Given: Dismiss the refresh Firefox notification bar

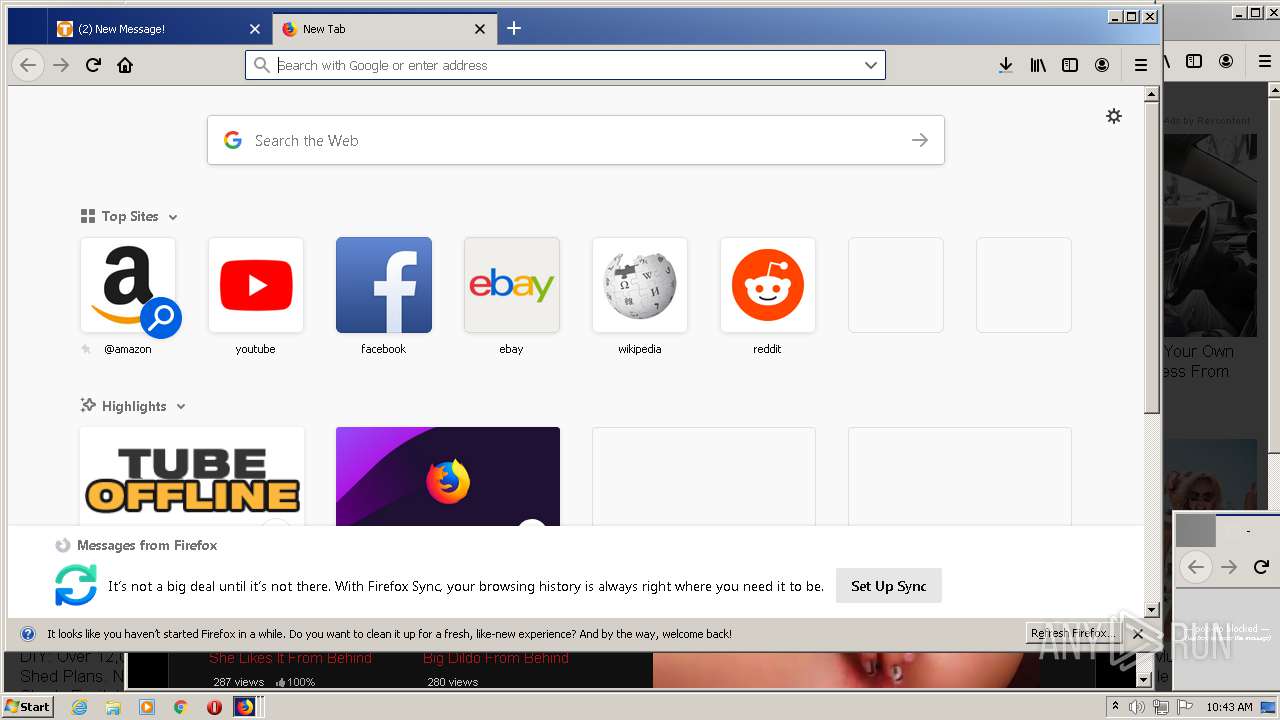Looking at the screenshot, I should [1138, 634].
